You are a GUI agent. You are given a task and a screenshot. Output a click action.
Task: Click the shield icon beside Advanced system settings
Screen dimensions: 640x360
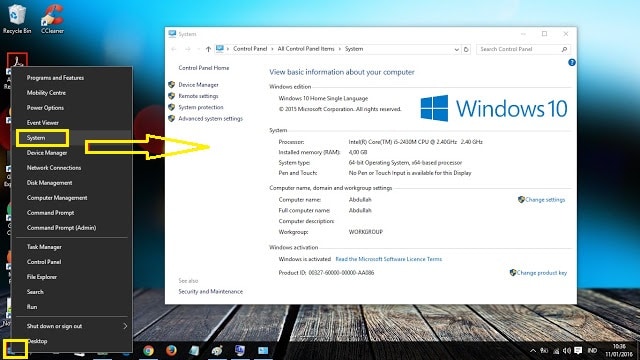pos(171,118)
